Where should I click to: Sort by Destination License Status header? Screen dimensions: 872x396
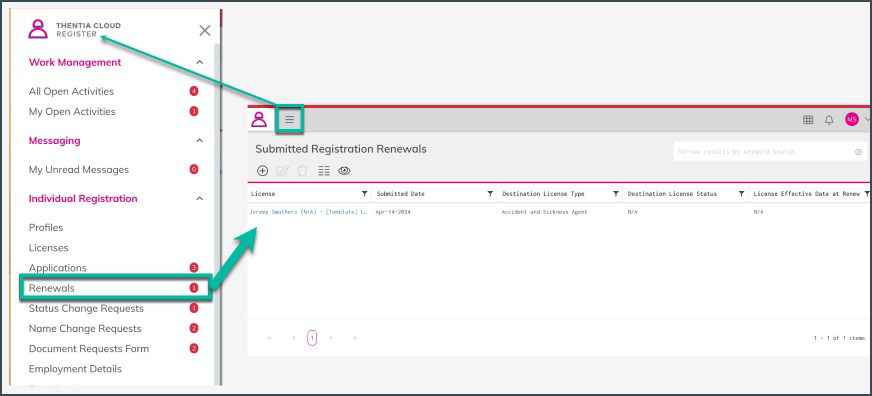[672, 194]
